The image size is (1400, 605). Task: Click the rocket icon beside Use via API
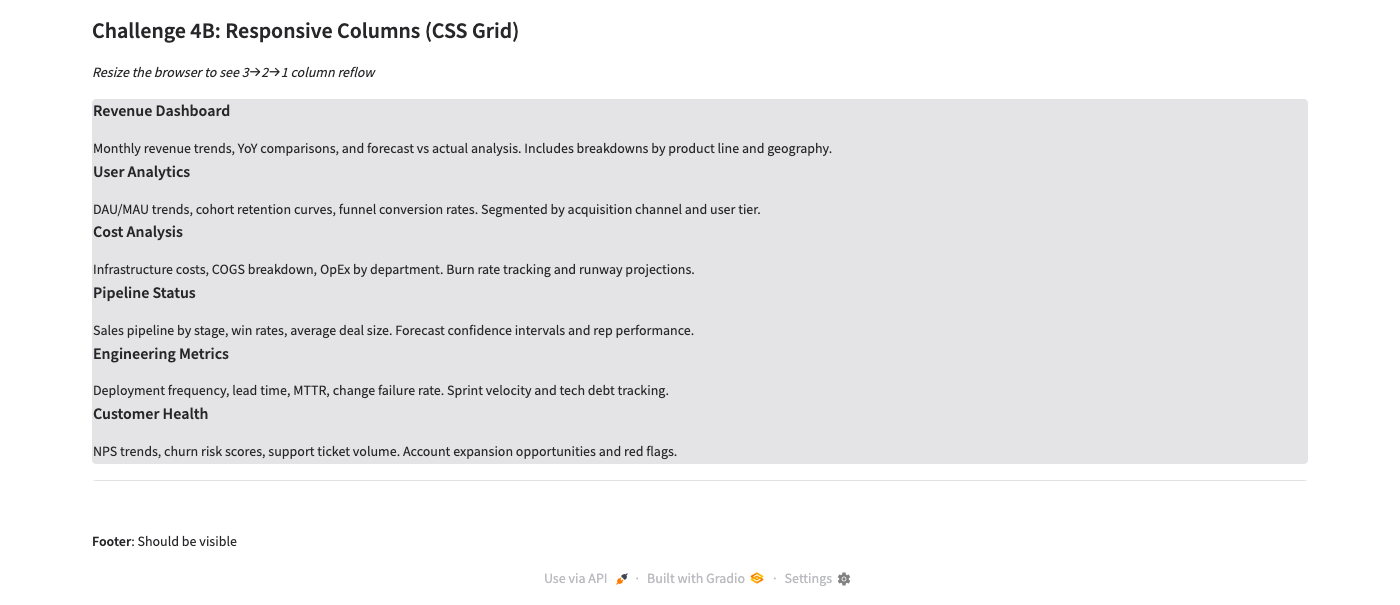(x=622, y=579)
